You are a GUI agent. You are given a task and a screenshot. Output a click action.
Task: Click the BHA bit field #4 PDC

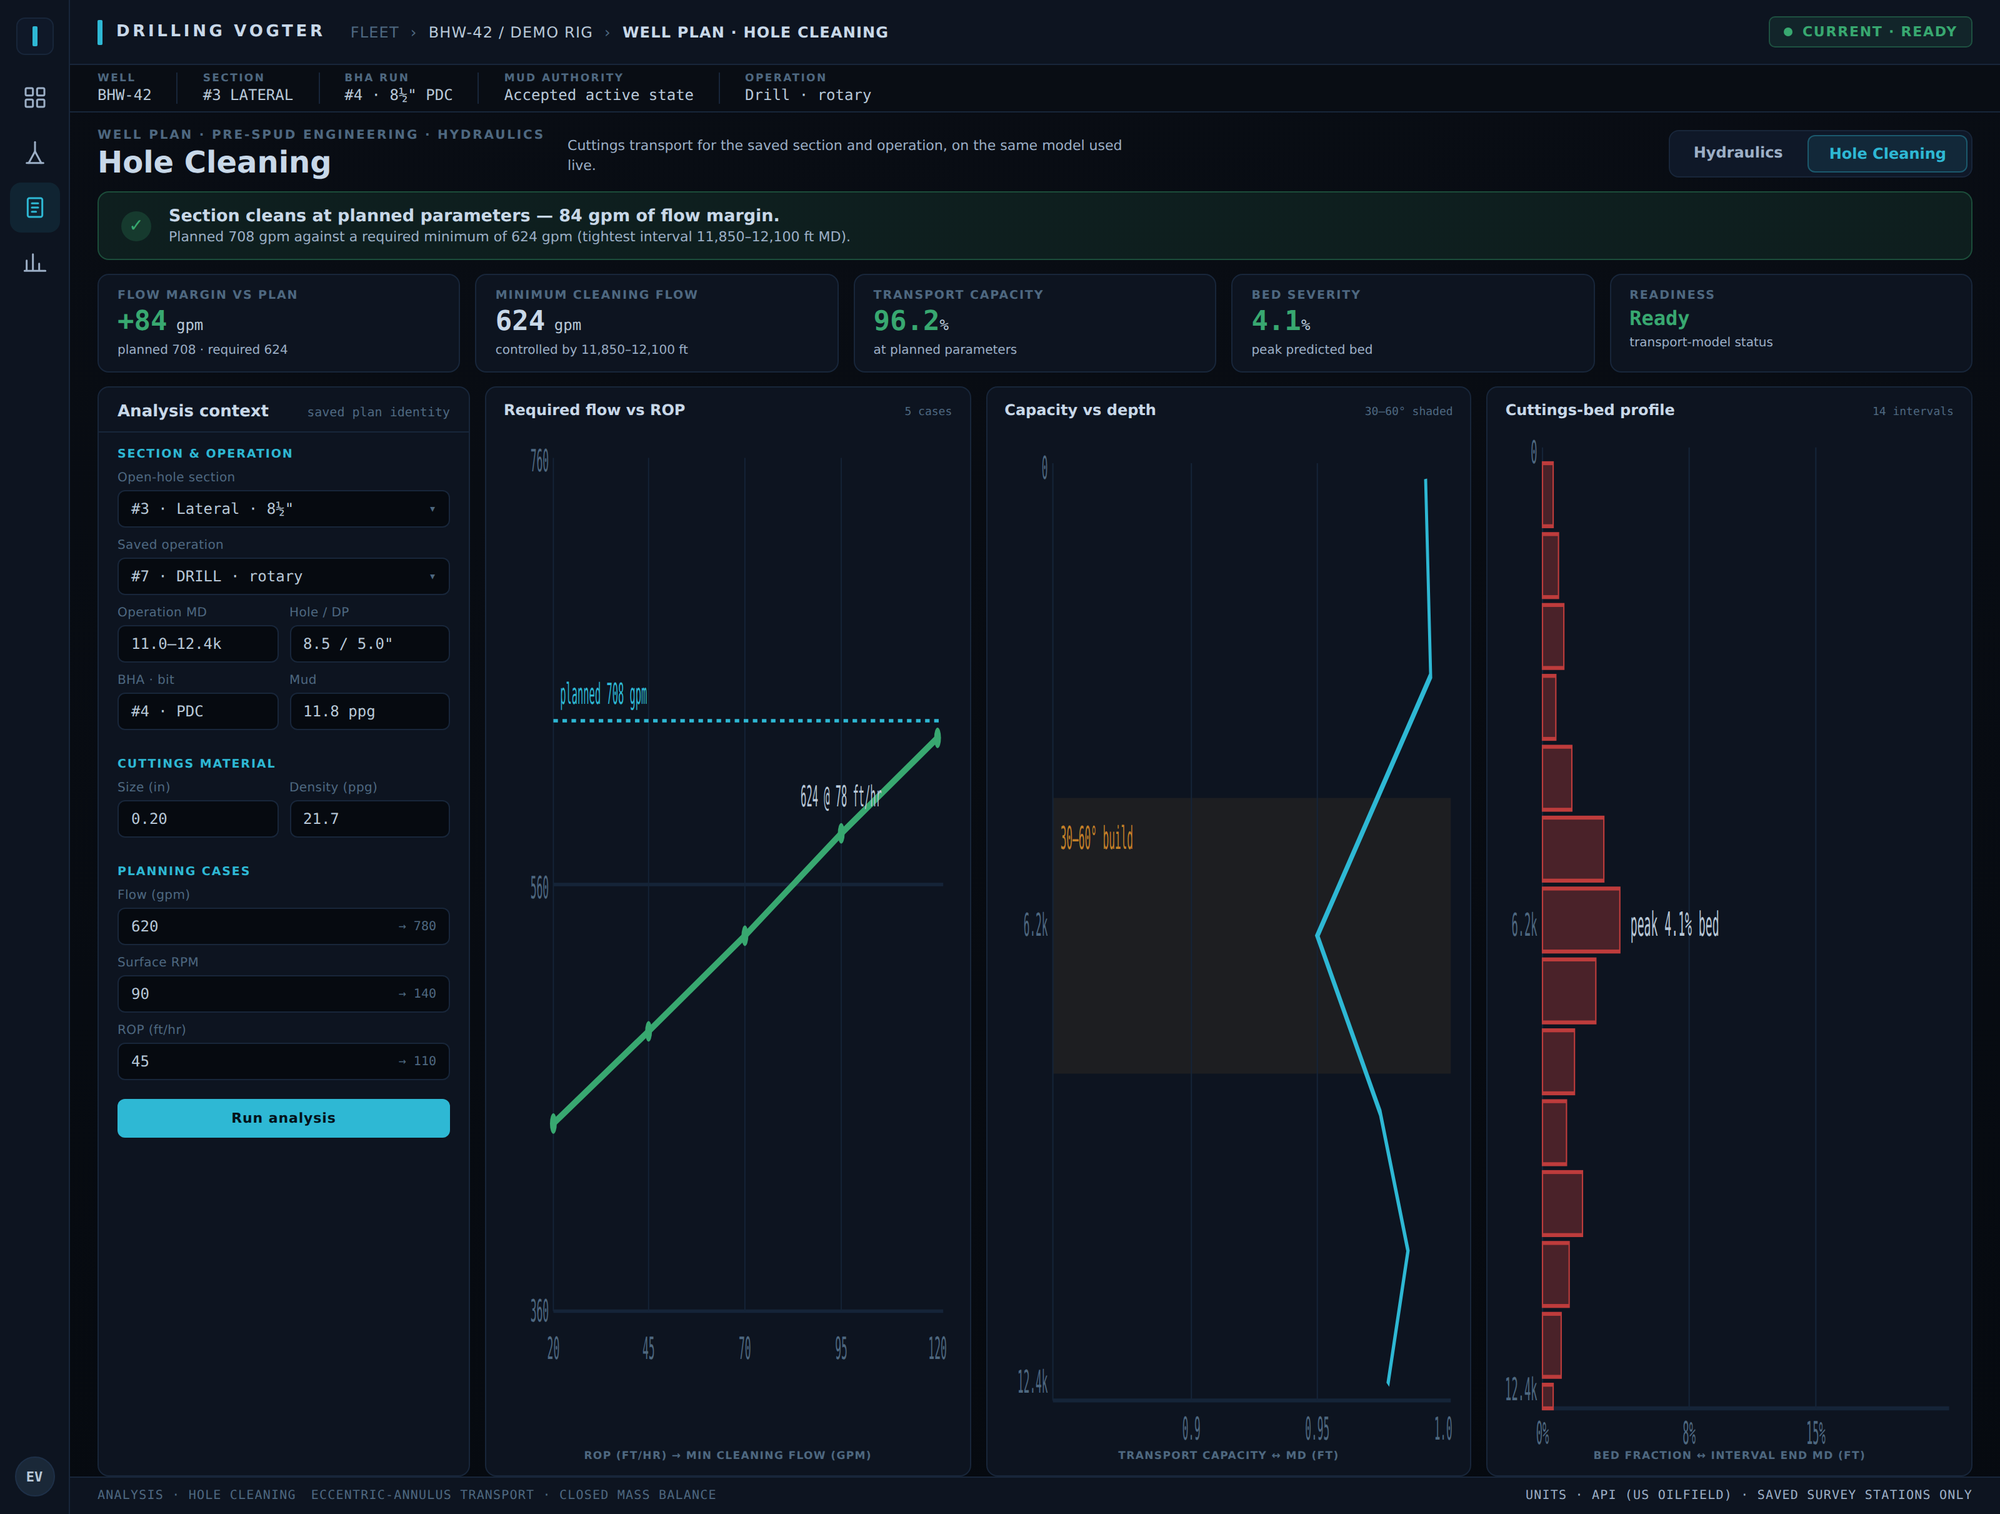(197, 711)
